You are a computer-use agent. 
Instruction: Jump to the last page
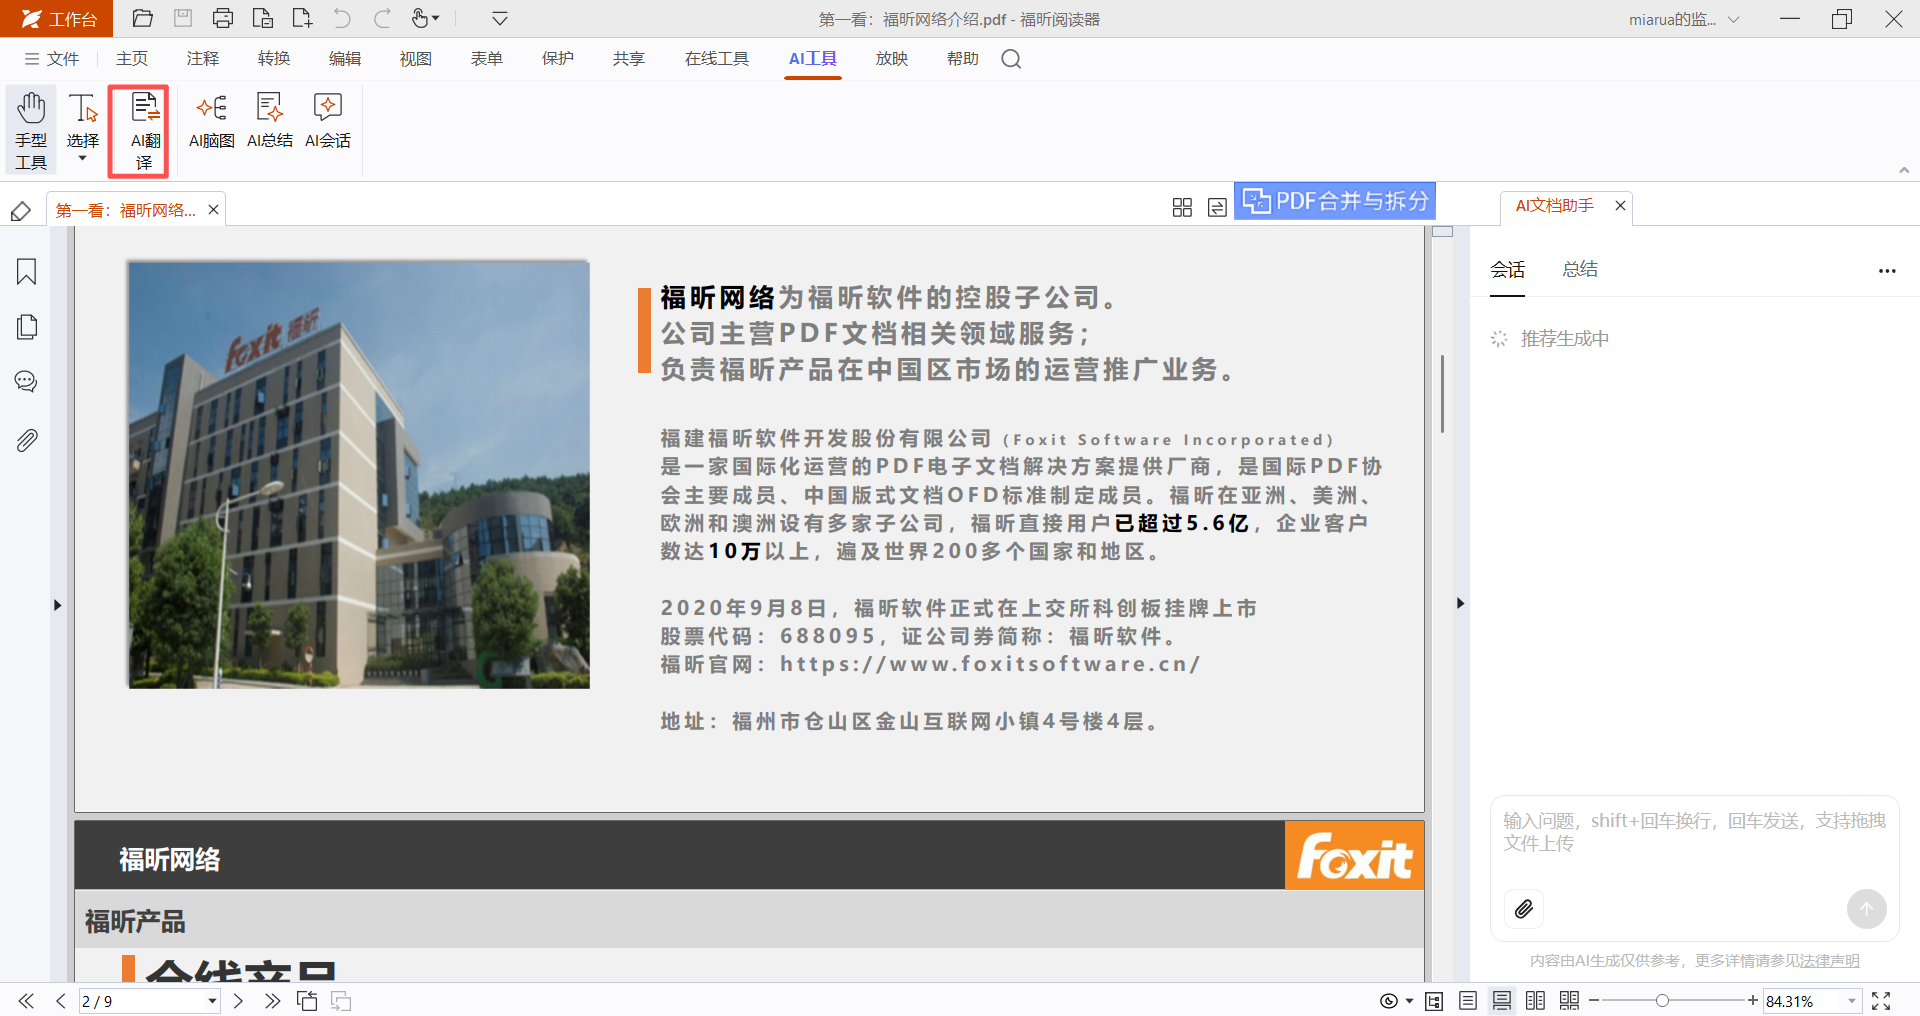tap(272, 1001)
